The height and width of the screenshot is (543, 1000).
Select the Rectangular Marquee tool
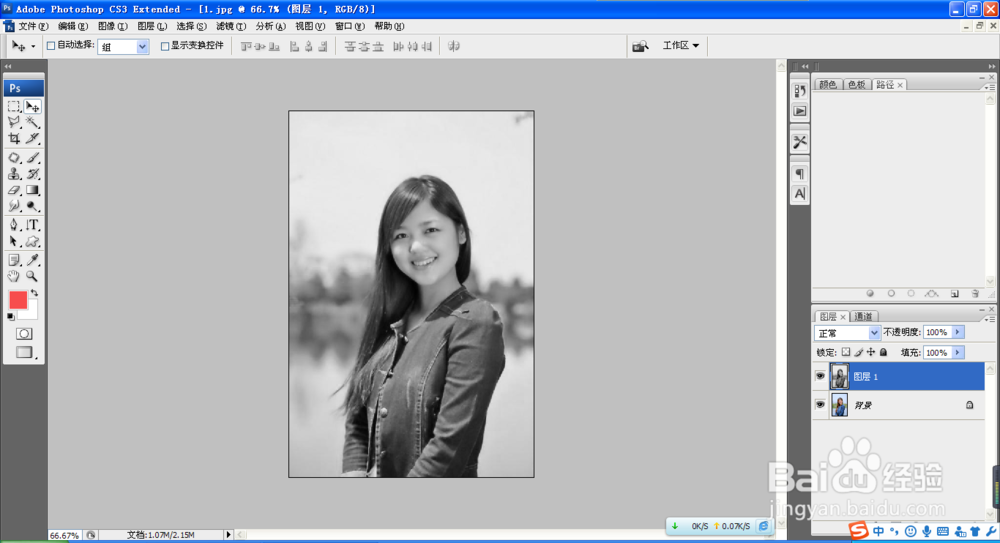click(14, 107)
